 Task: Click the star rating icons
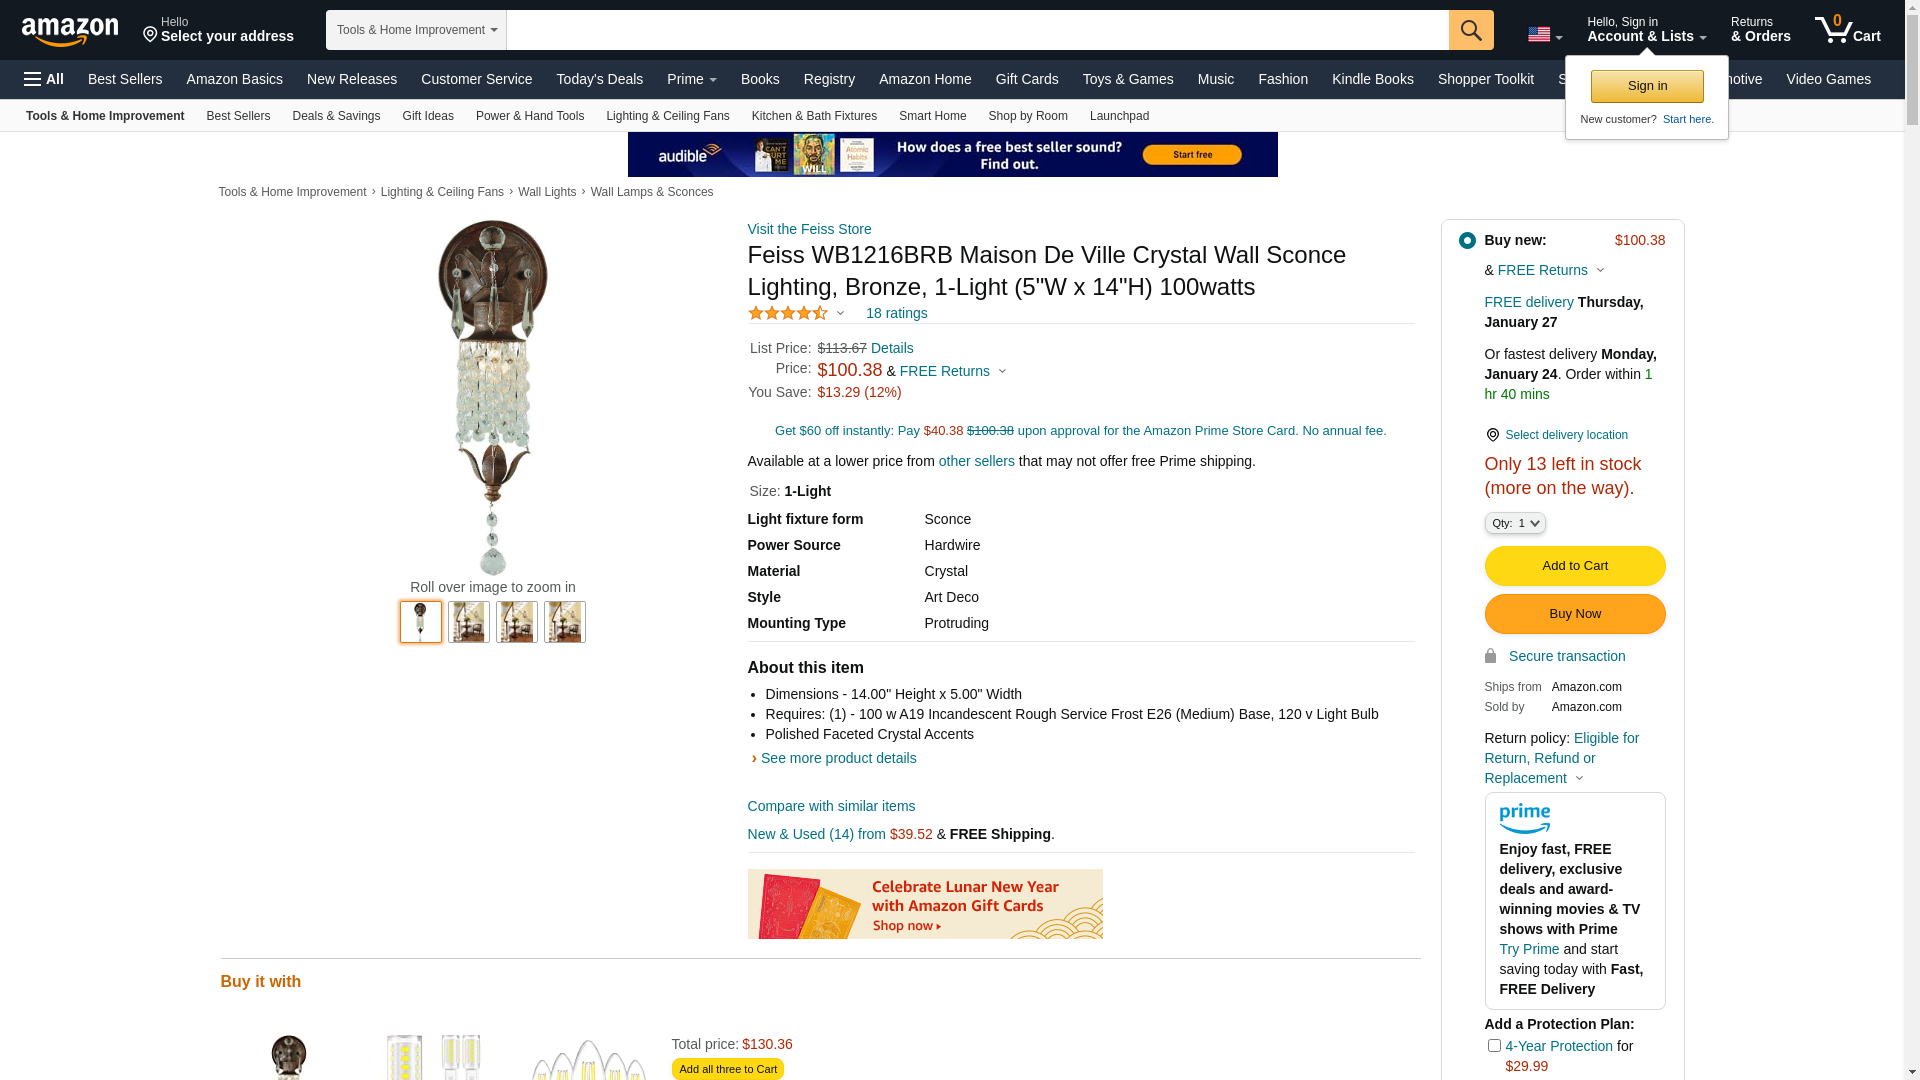pos(788,313)
